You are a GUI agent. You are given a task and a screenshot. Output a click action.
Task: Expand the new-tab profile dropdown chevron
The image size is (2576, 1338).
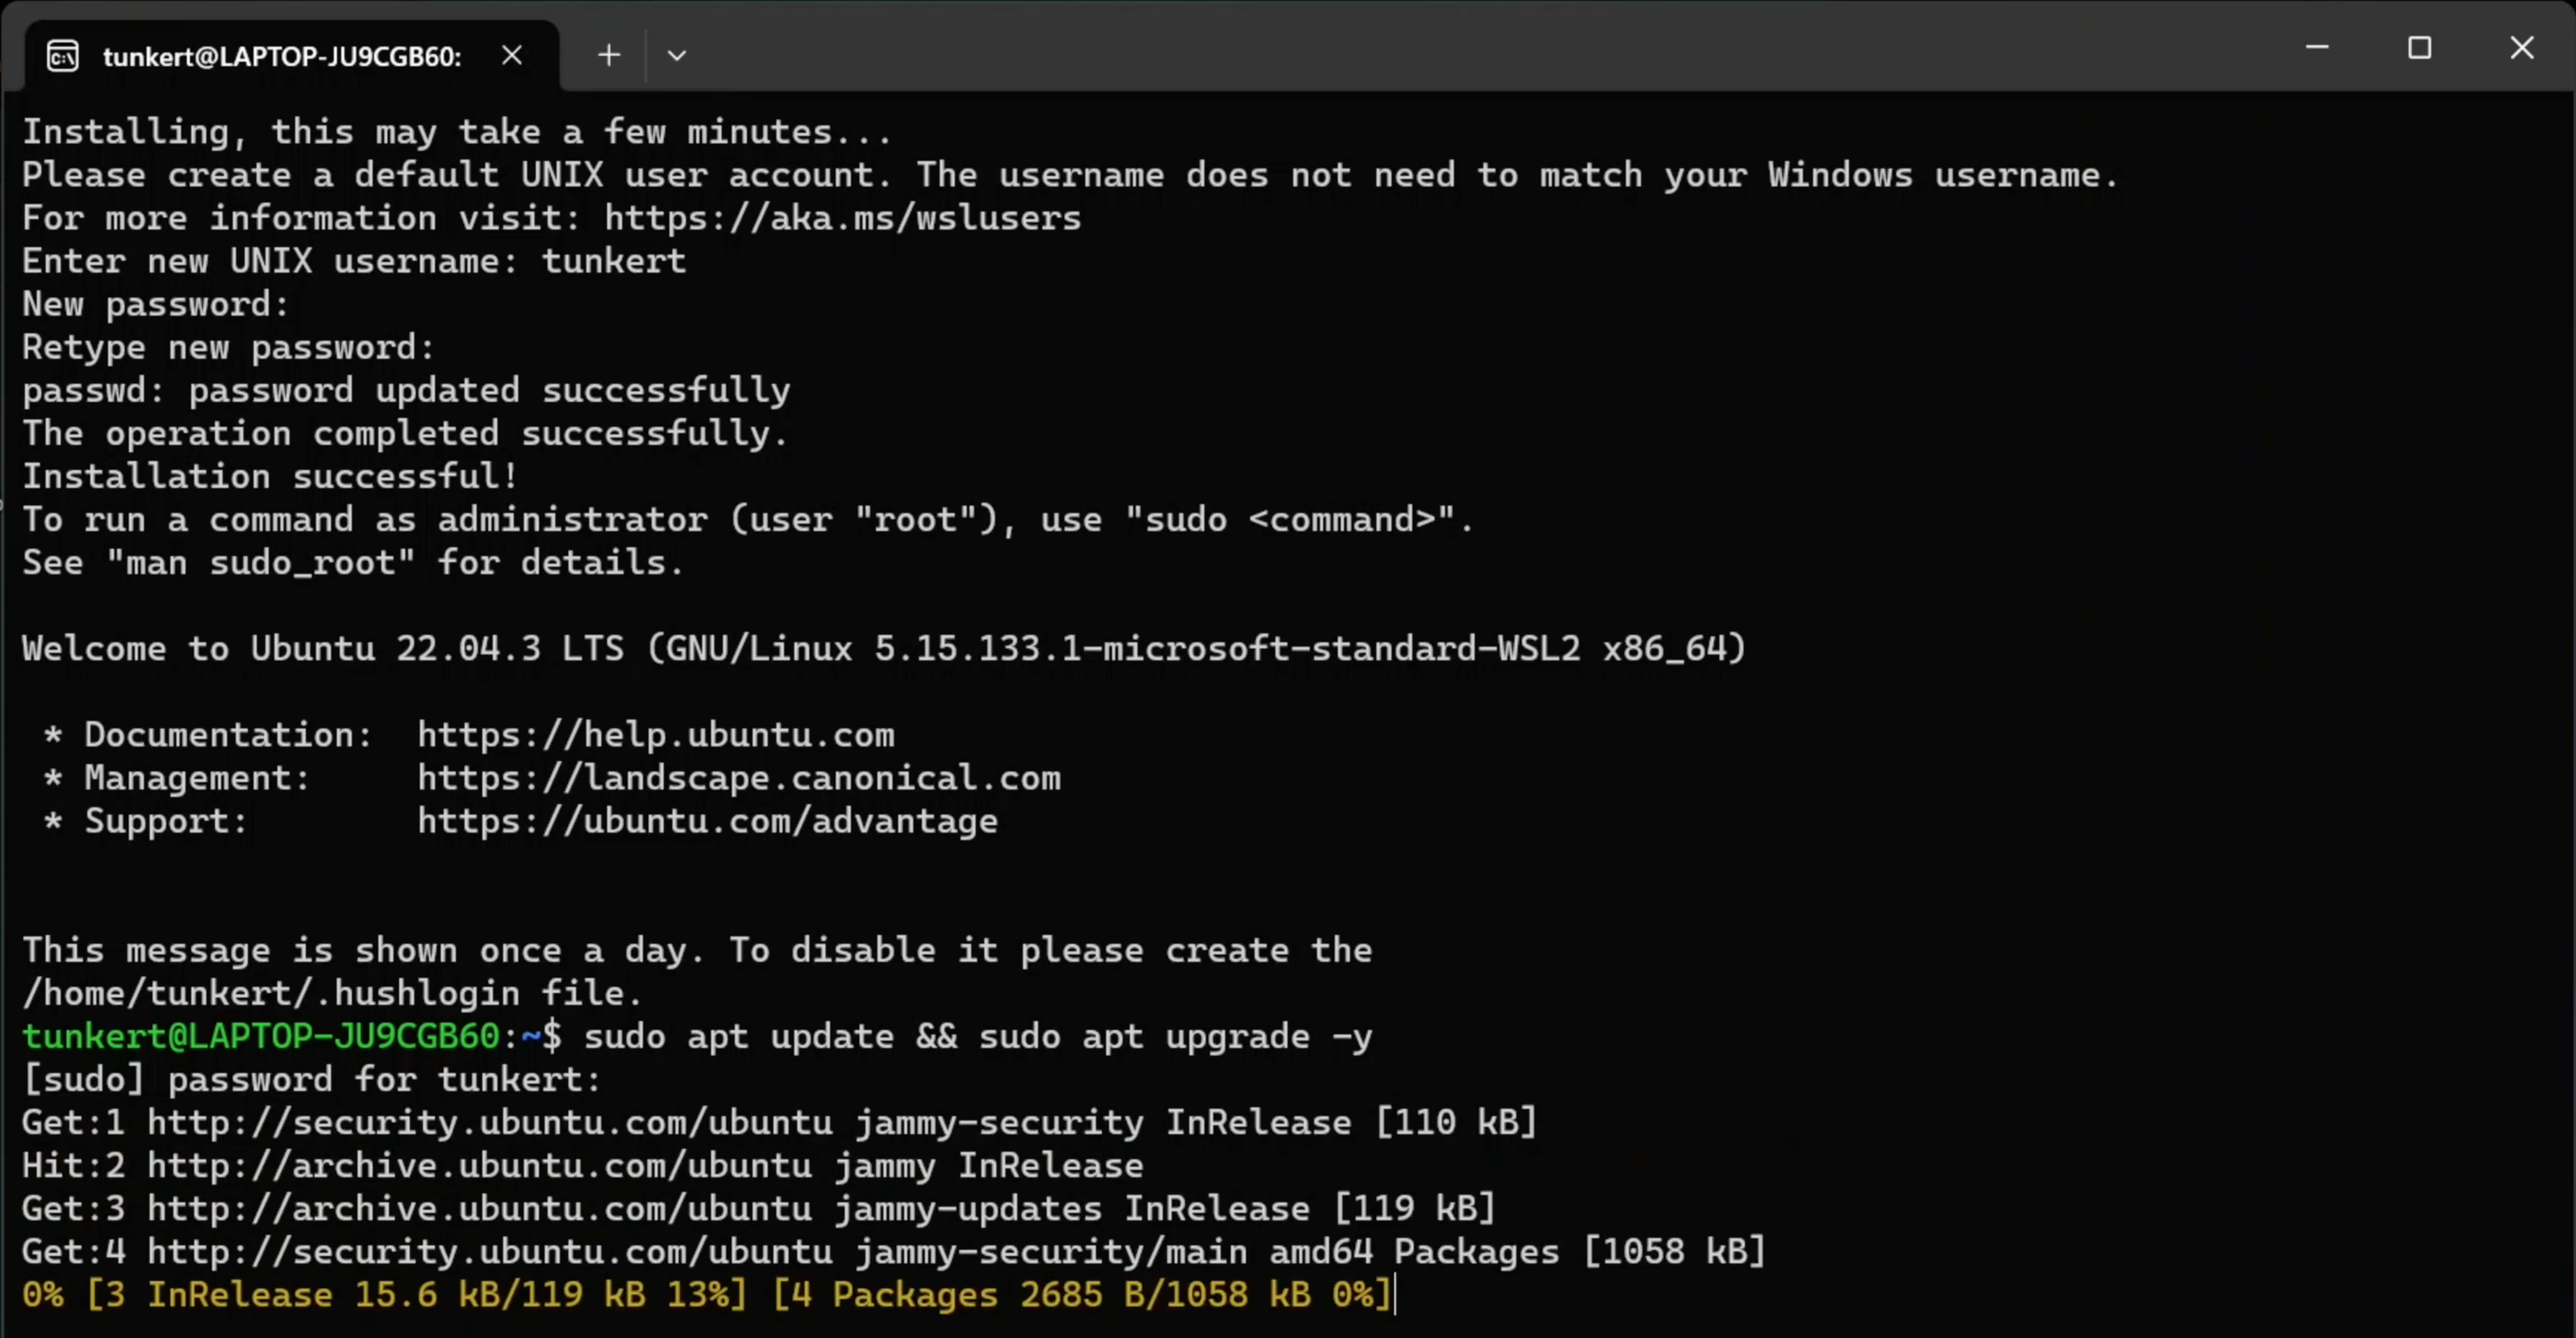pos(677,55)
